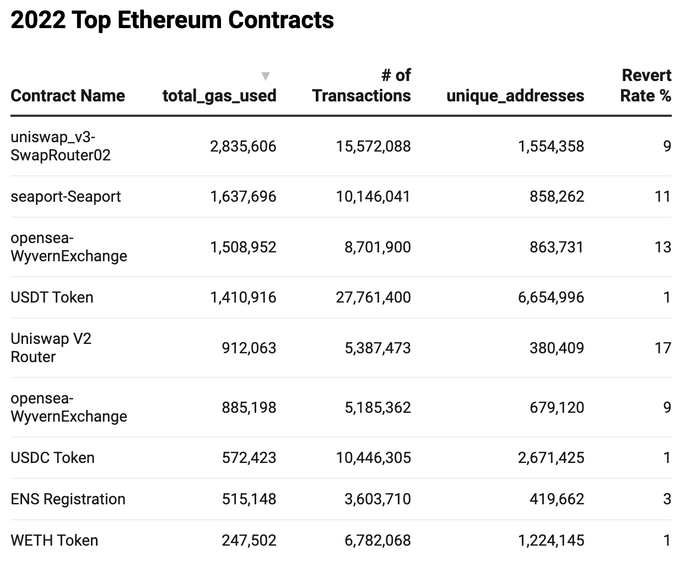The image size is (680, 571).
Task: Sort table by total_gas_used header
Action: point(219,96)
